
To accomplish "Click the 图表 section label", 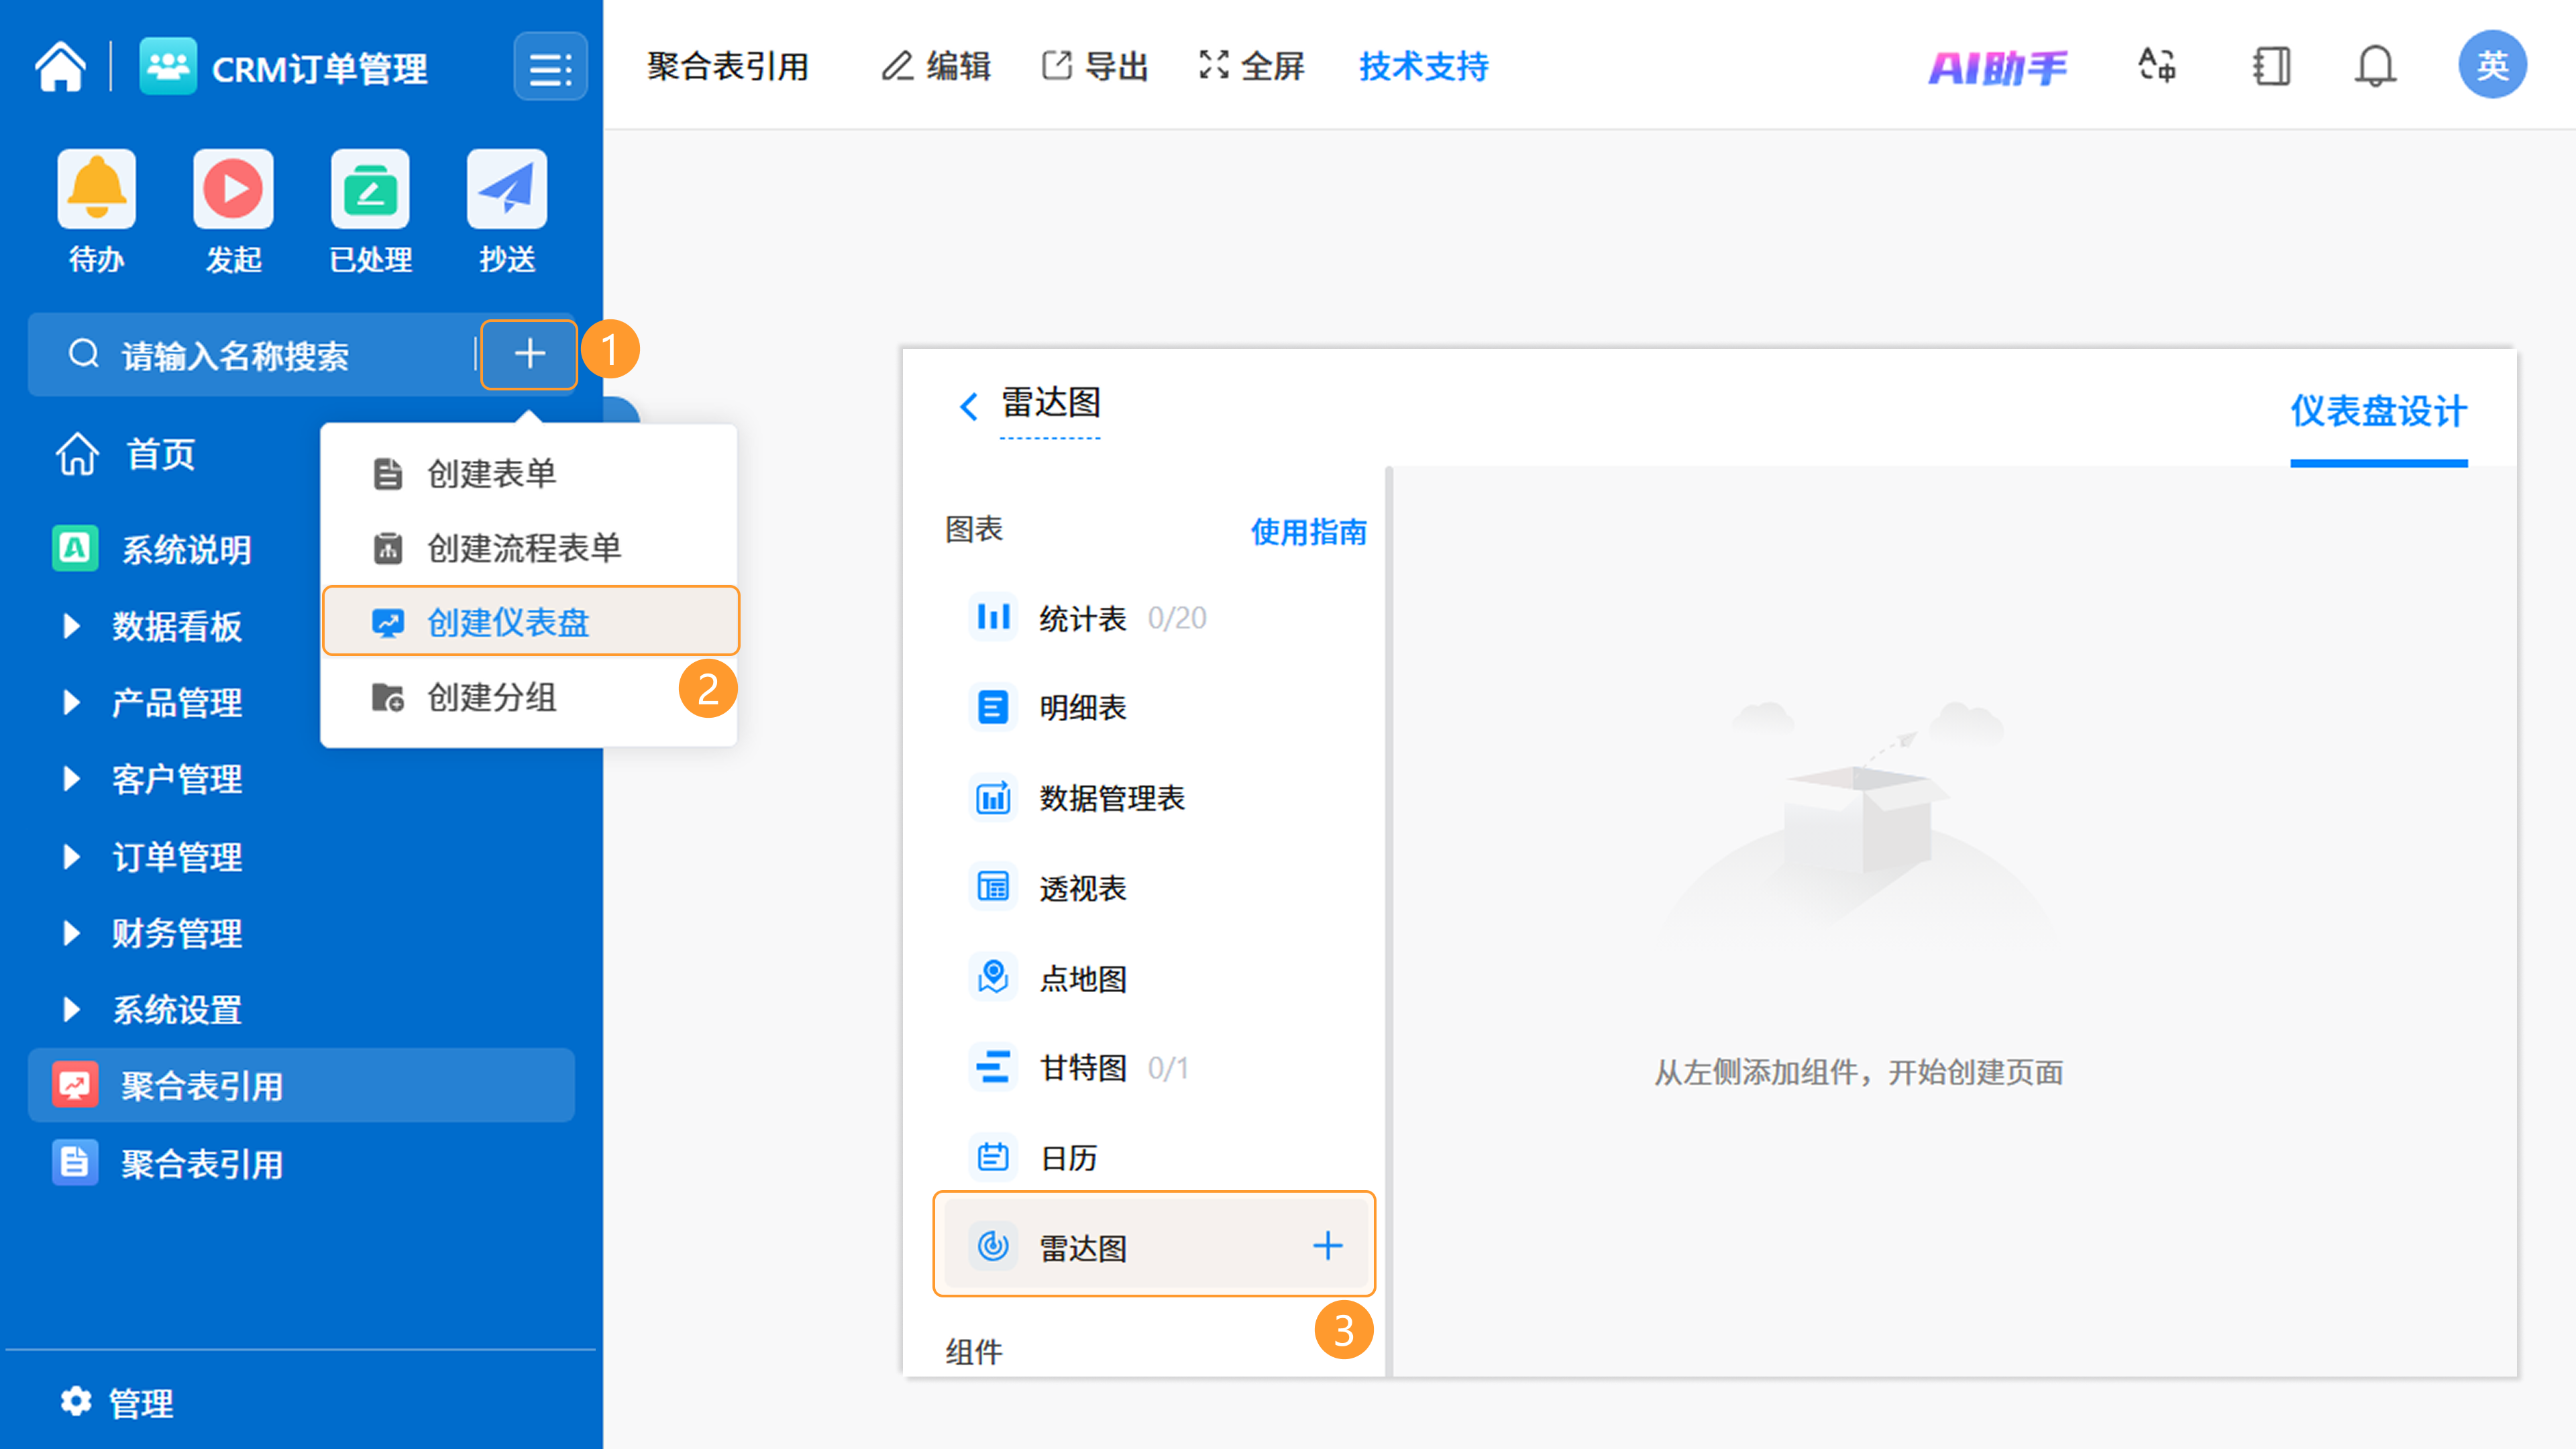I will pyautogui.click(x=973, y=529).
